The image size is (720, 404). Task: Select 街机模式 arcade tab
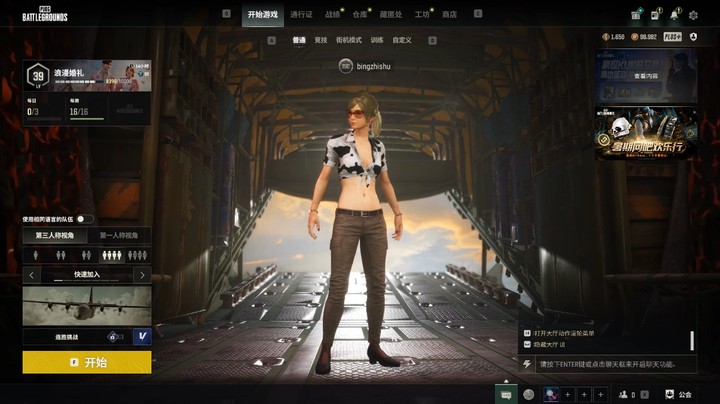(349, 40)
